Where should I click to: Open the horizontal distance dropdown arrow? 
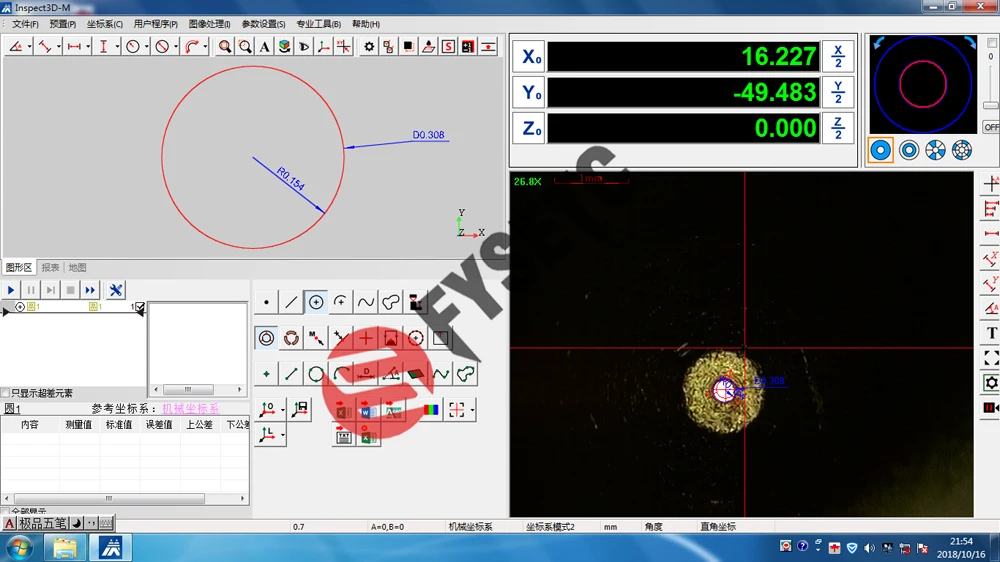coord(88,47)
